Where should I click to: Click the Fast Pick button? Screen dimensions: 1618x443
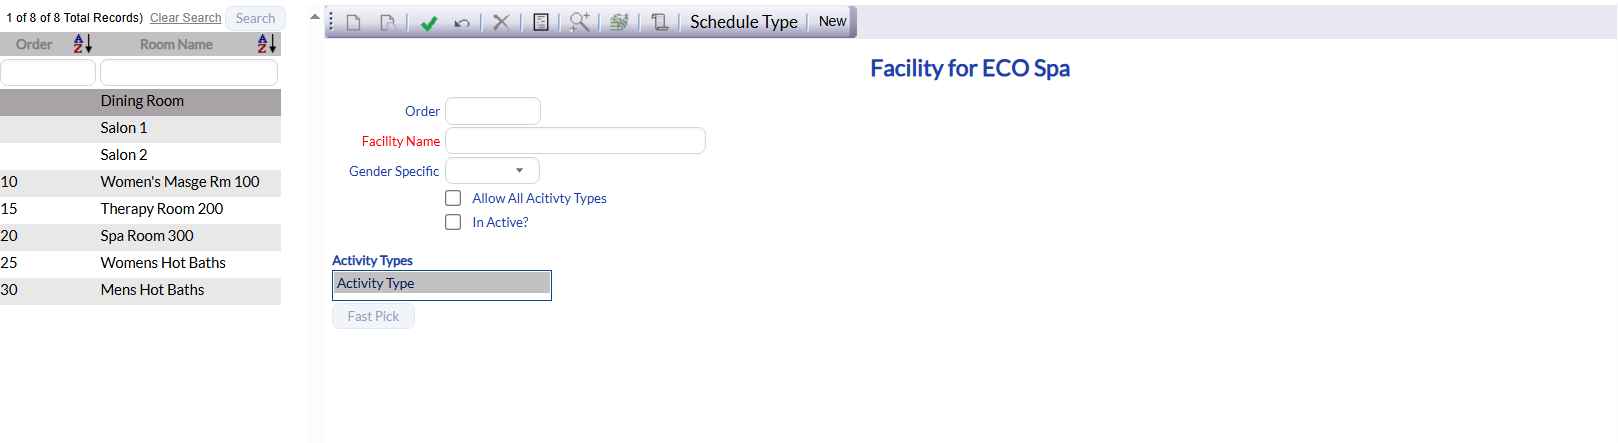tap(373, 316)
